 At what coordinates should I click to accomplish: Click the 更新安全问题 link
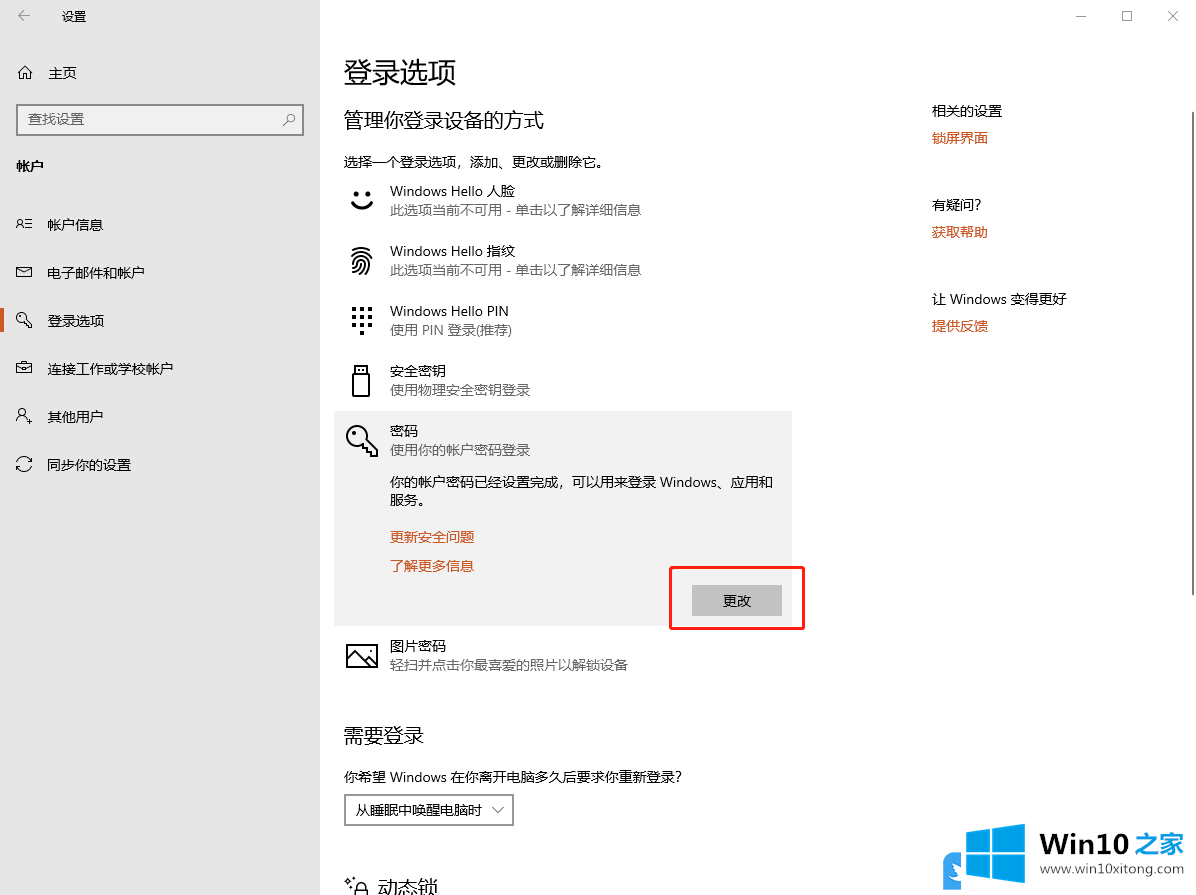[x=432, y=537]
